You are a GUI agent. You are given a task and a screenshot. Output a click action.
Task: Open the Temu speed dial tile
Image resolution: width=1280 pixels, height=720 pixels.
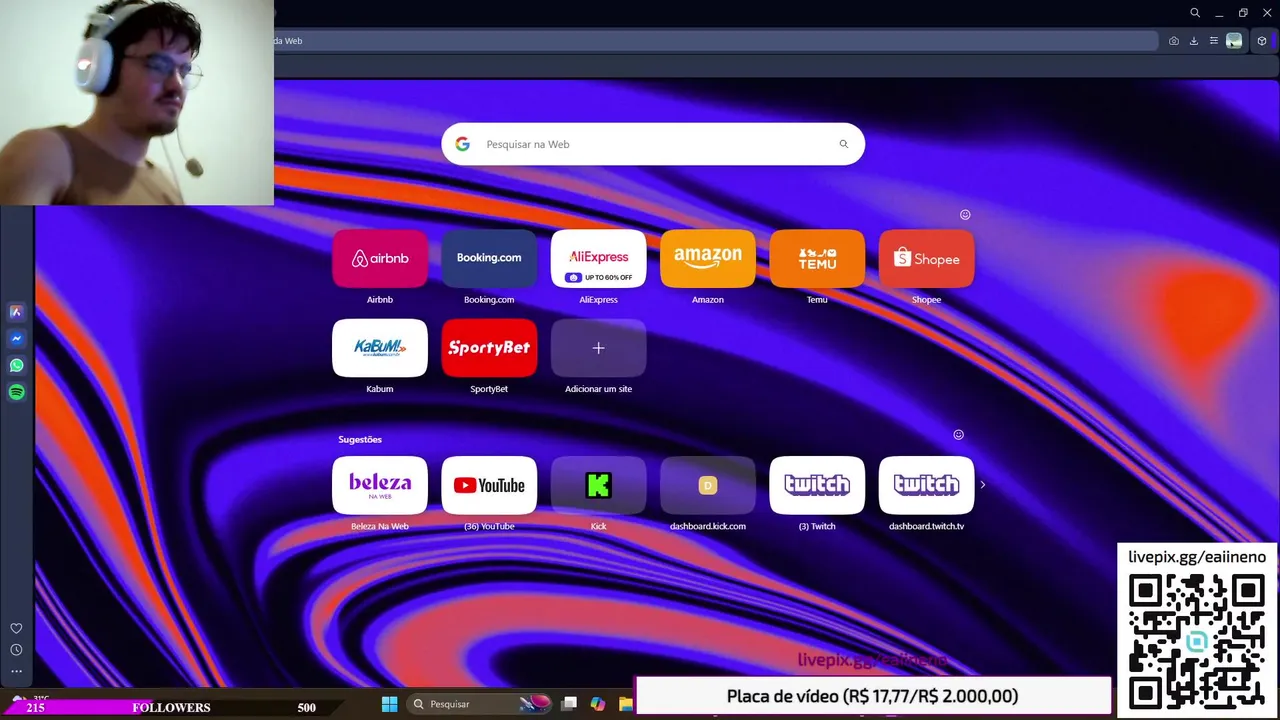[817, 259]
